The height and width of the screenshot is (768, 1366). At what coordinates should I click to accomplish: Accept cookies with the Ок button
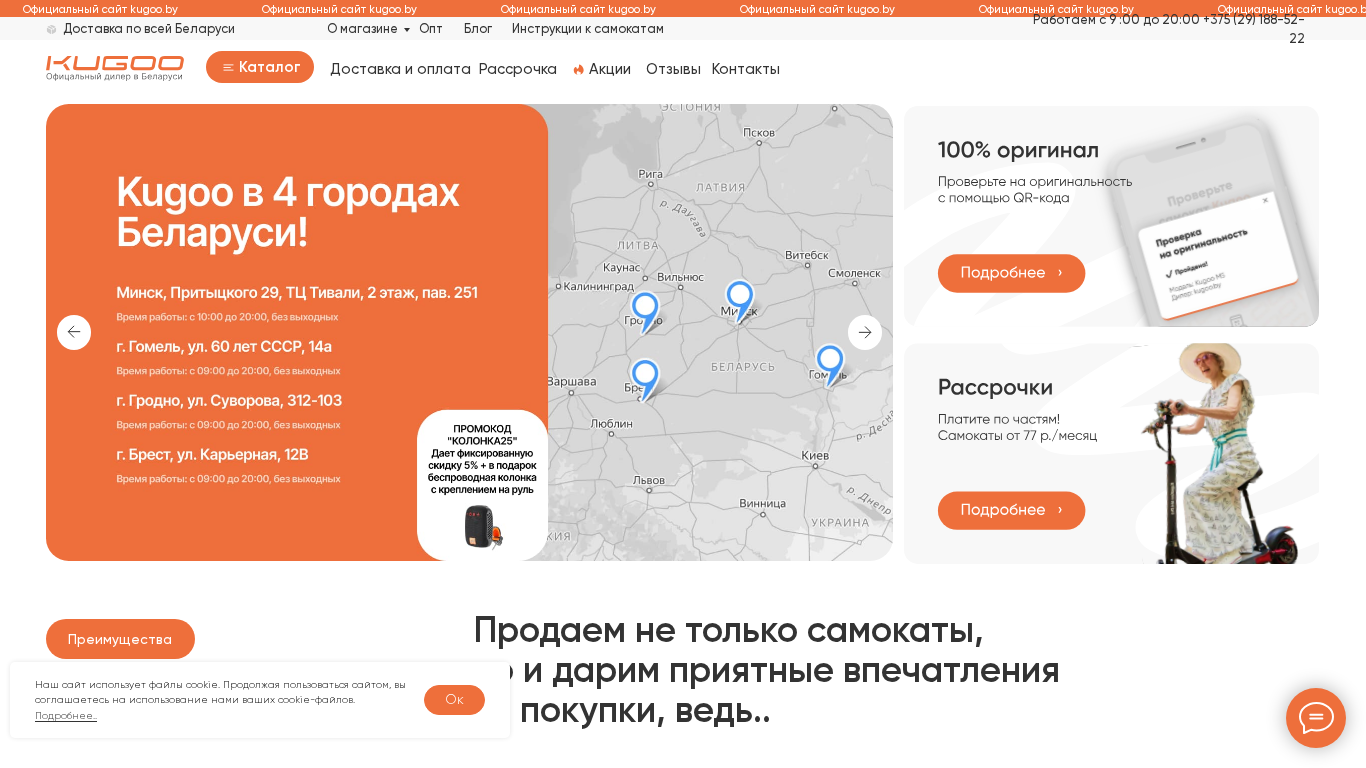454,700
